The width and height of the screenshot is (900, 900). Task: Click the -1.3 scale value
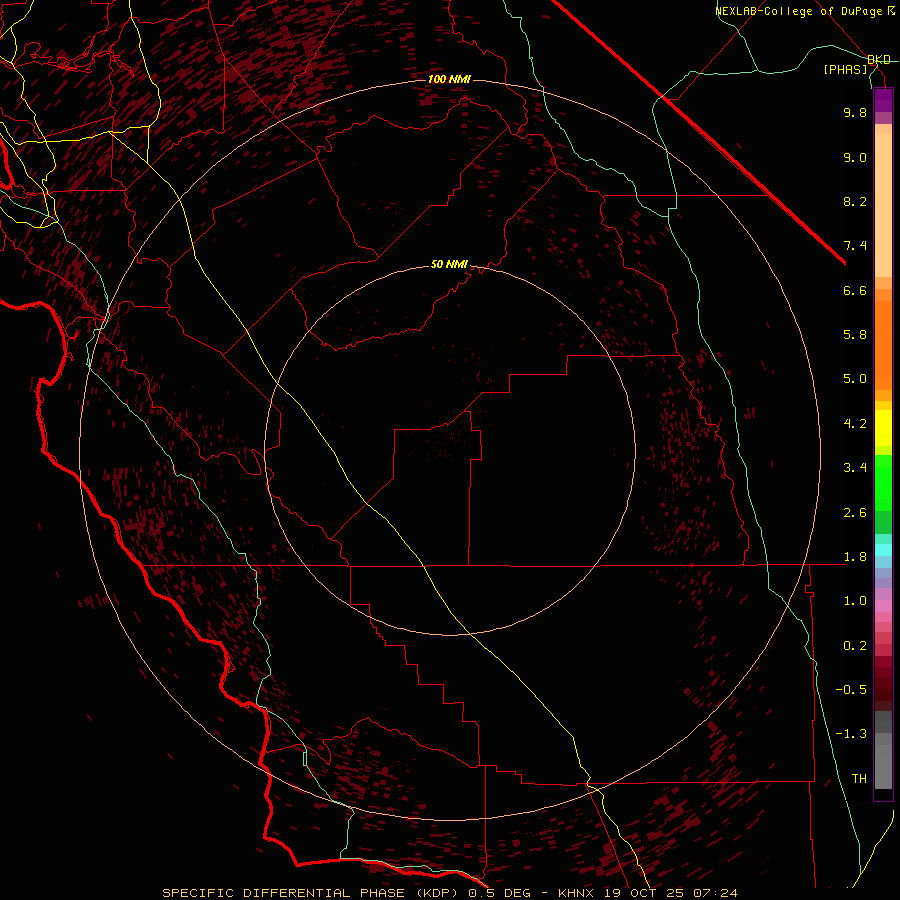[x=851, y=734]
